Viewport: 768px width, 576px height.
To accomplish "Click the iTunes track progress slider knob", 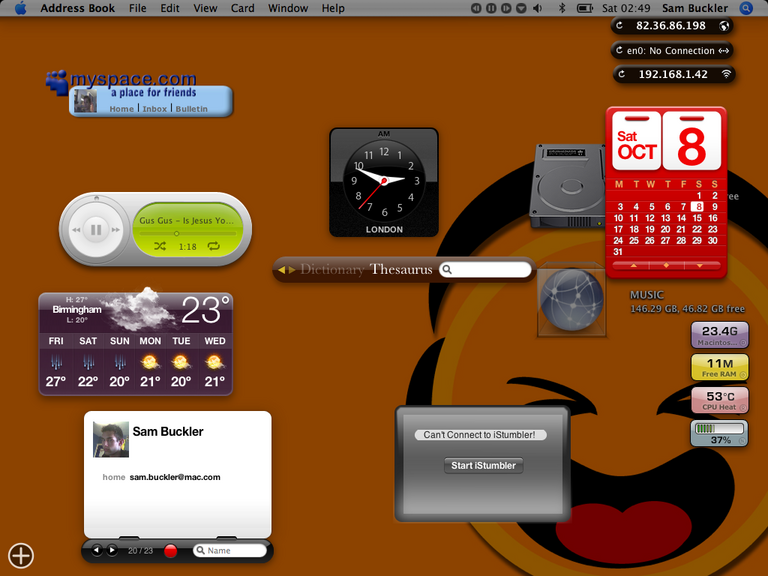I will [x=176, y=233].
